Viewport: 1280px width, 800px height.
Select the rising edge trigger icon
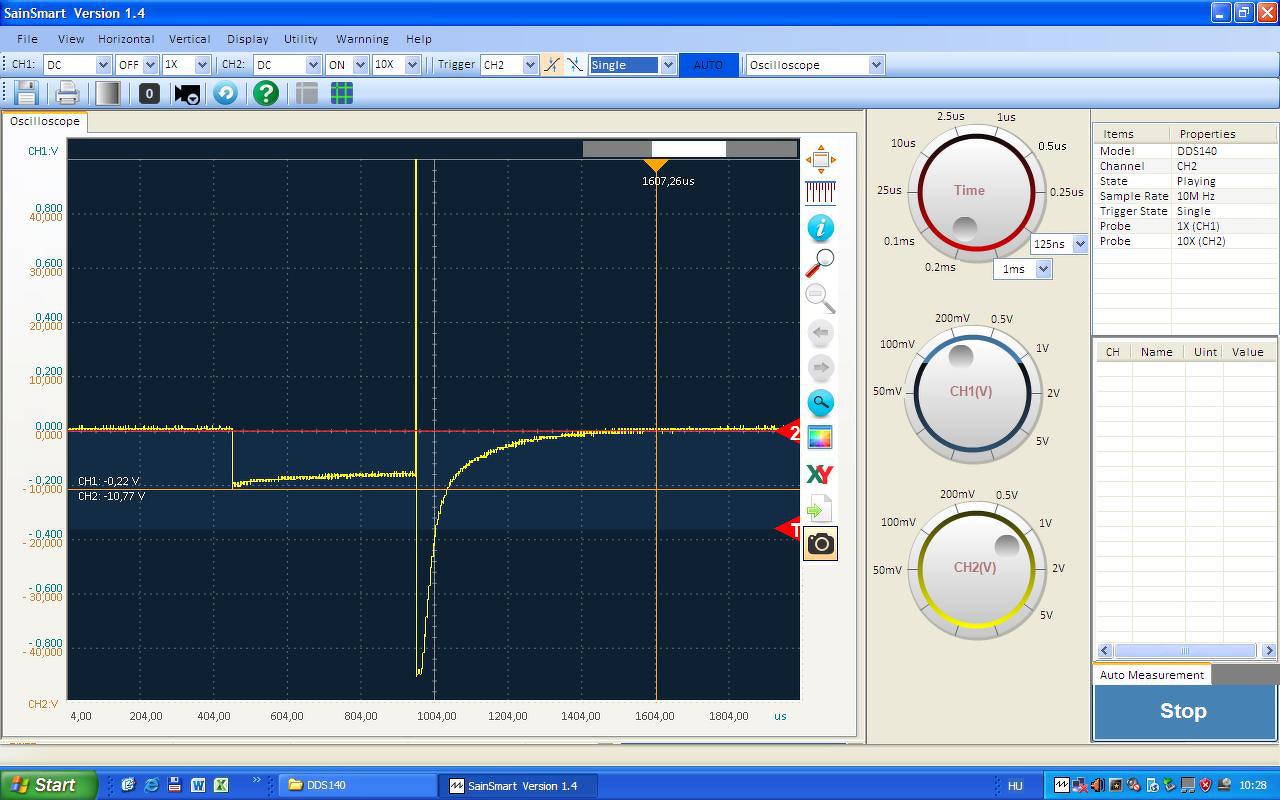click(552, 64)
